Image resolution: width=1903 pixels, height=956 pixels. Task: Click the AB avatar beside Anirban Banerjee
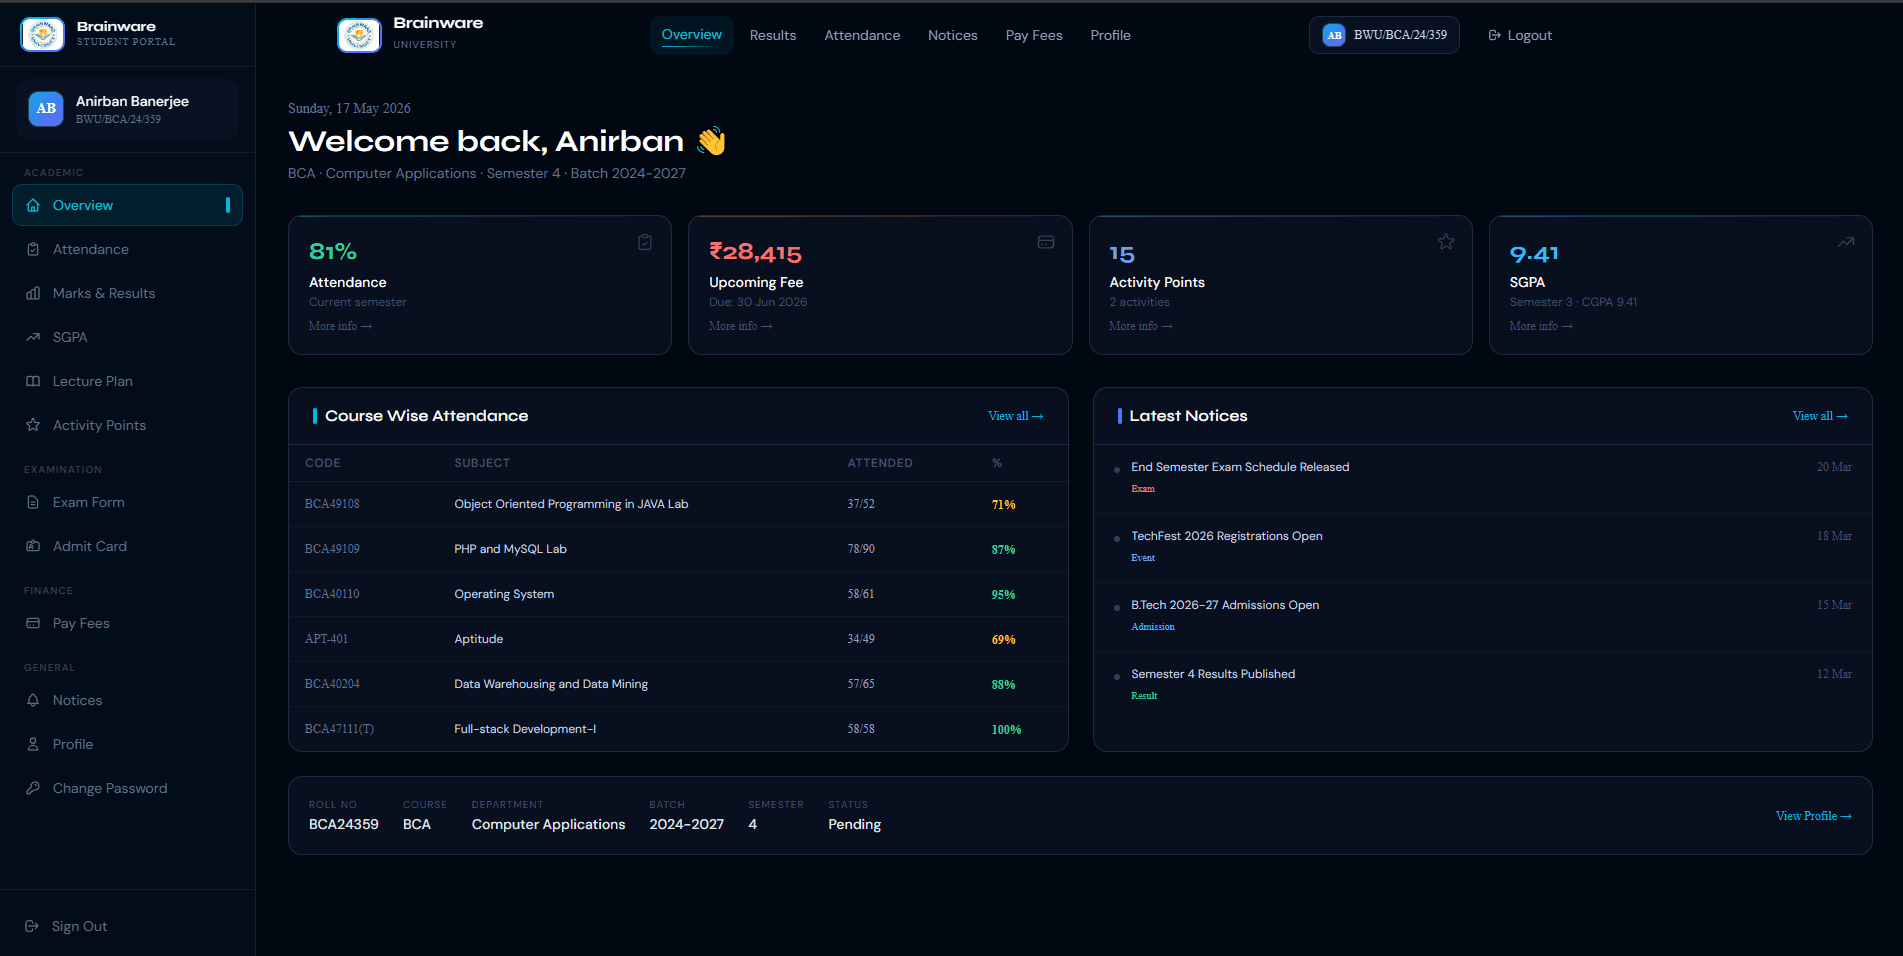[x=46, y=108]
